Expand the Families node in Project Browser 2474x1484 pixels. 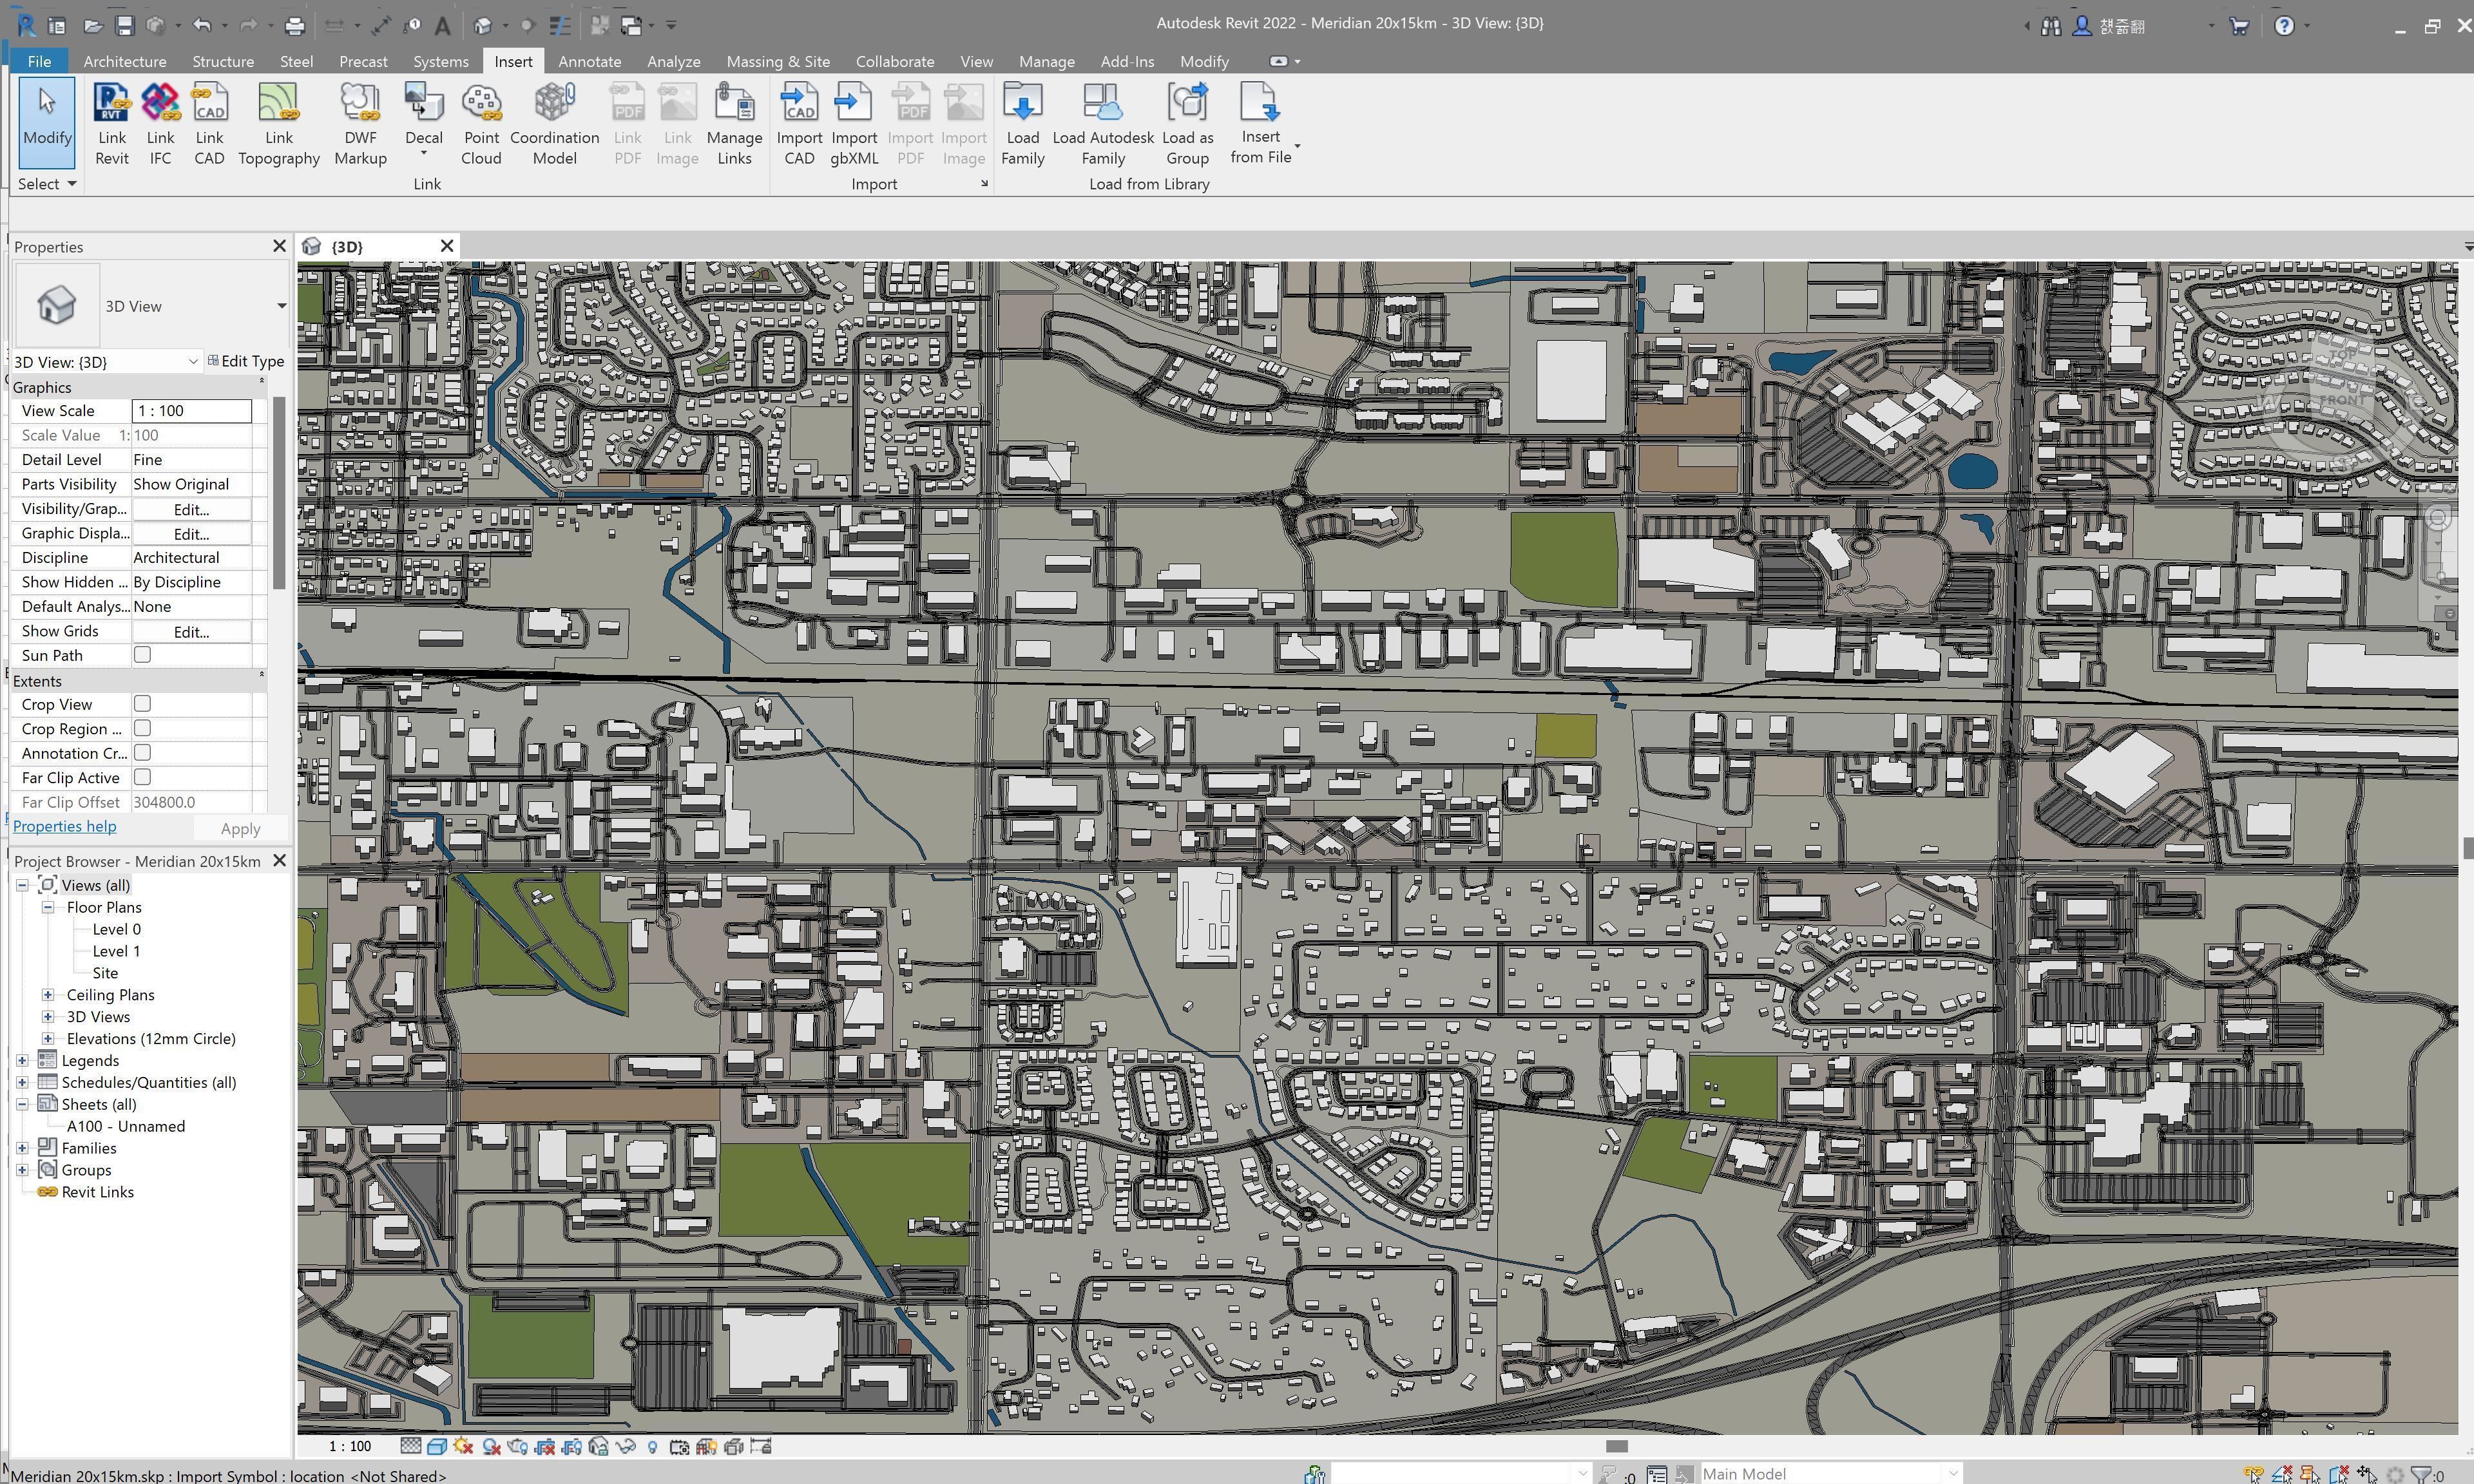coord(22,1148)
